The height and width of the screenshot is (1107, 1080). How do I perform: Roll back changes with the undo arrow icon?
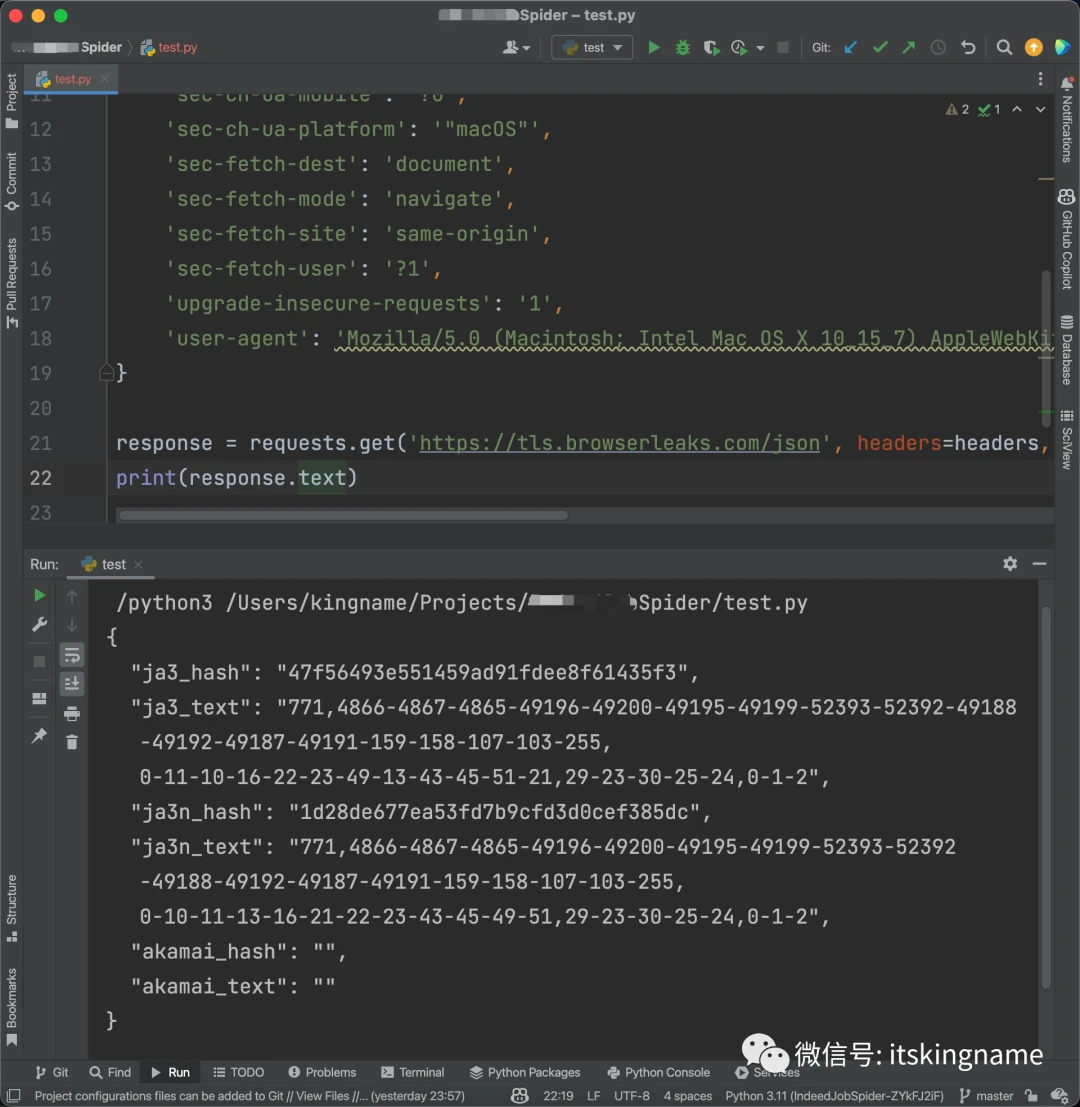pyautogui.click(x=968, y=47)
